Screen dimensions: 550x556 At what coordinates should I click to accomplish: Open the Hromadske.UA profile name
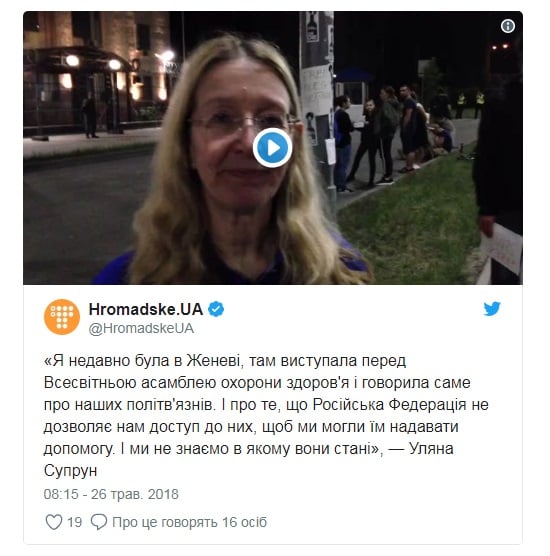146,309
